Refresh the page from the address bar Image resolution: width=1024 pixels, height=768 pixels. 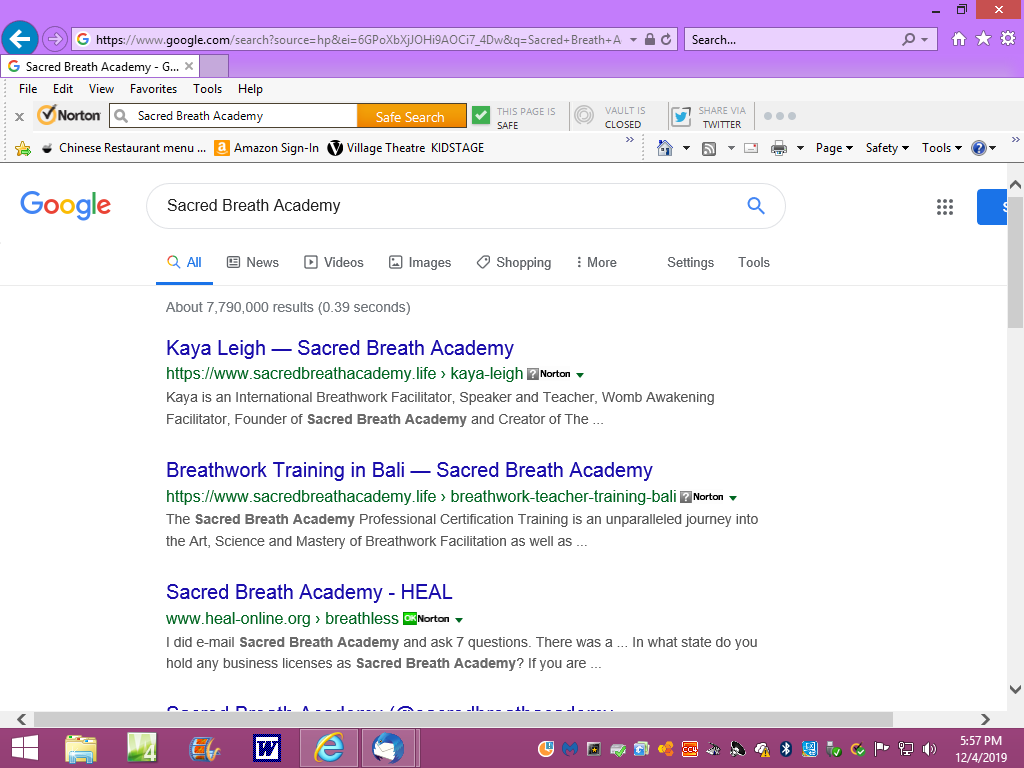(x=666, y=40)
